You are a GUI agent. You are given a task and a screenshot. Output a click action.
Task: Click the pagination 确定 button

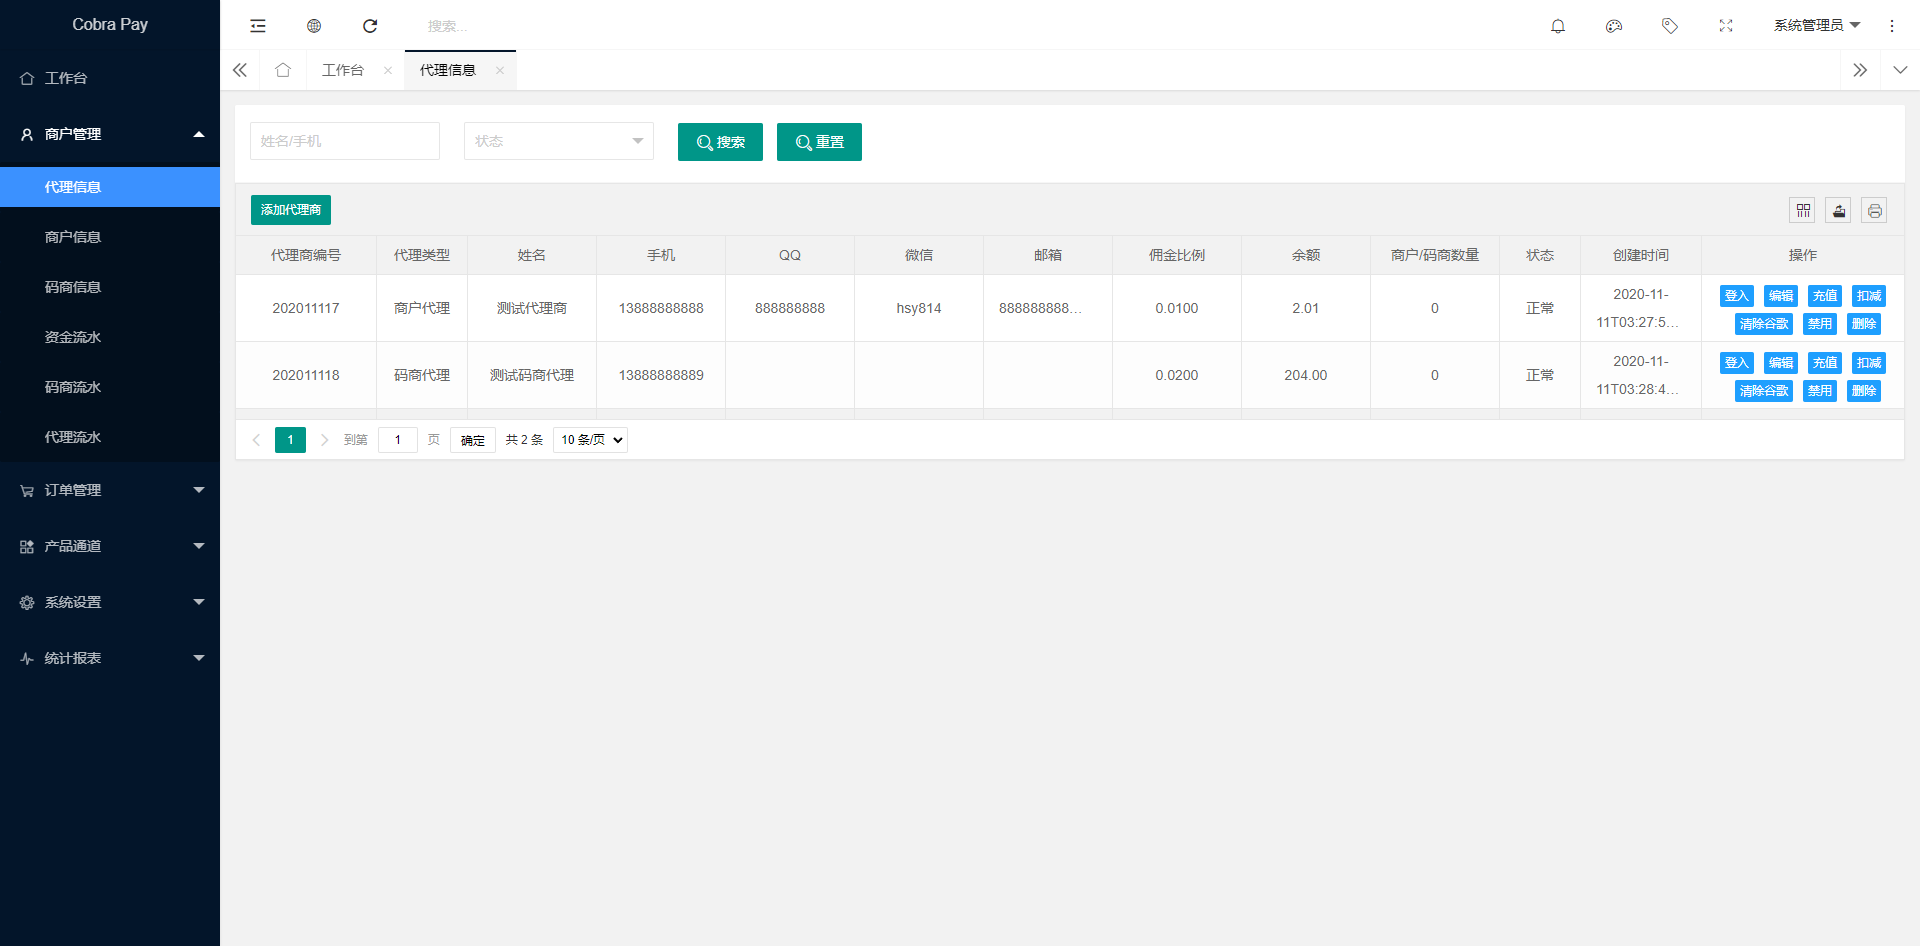pos(473,440)
